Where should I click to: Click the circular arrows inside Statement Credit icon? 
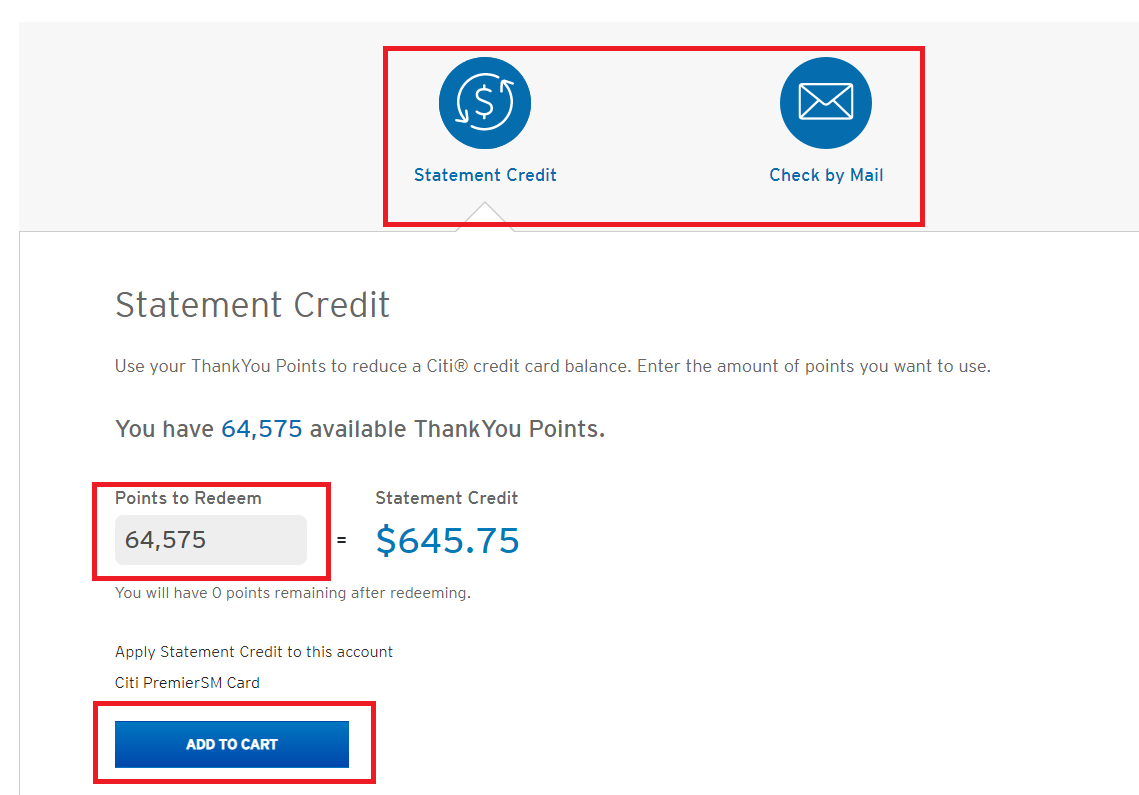click(x=485, y=102)
